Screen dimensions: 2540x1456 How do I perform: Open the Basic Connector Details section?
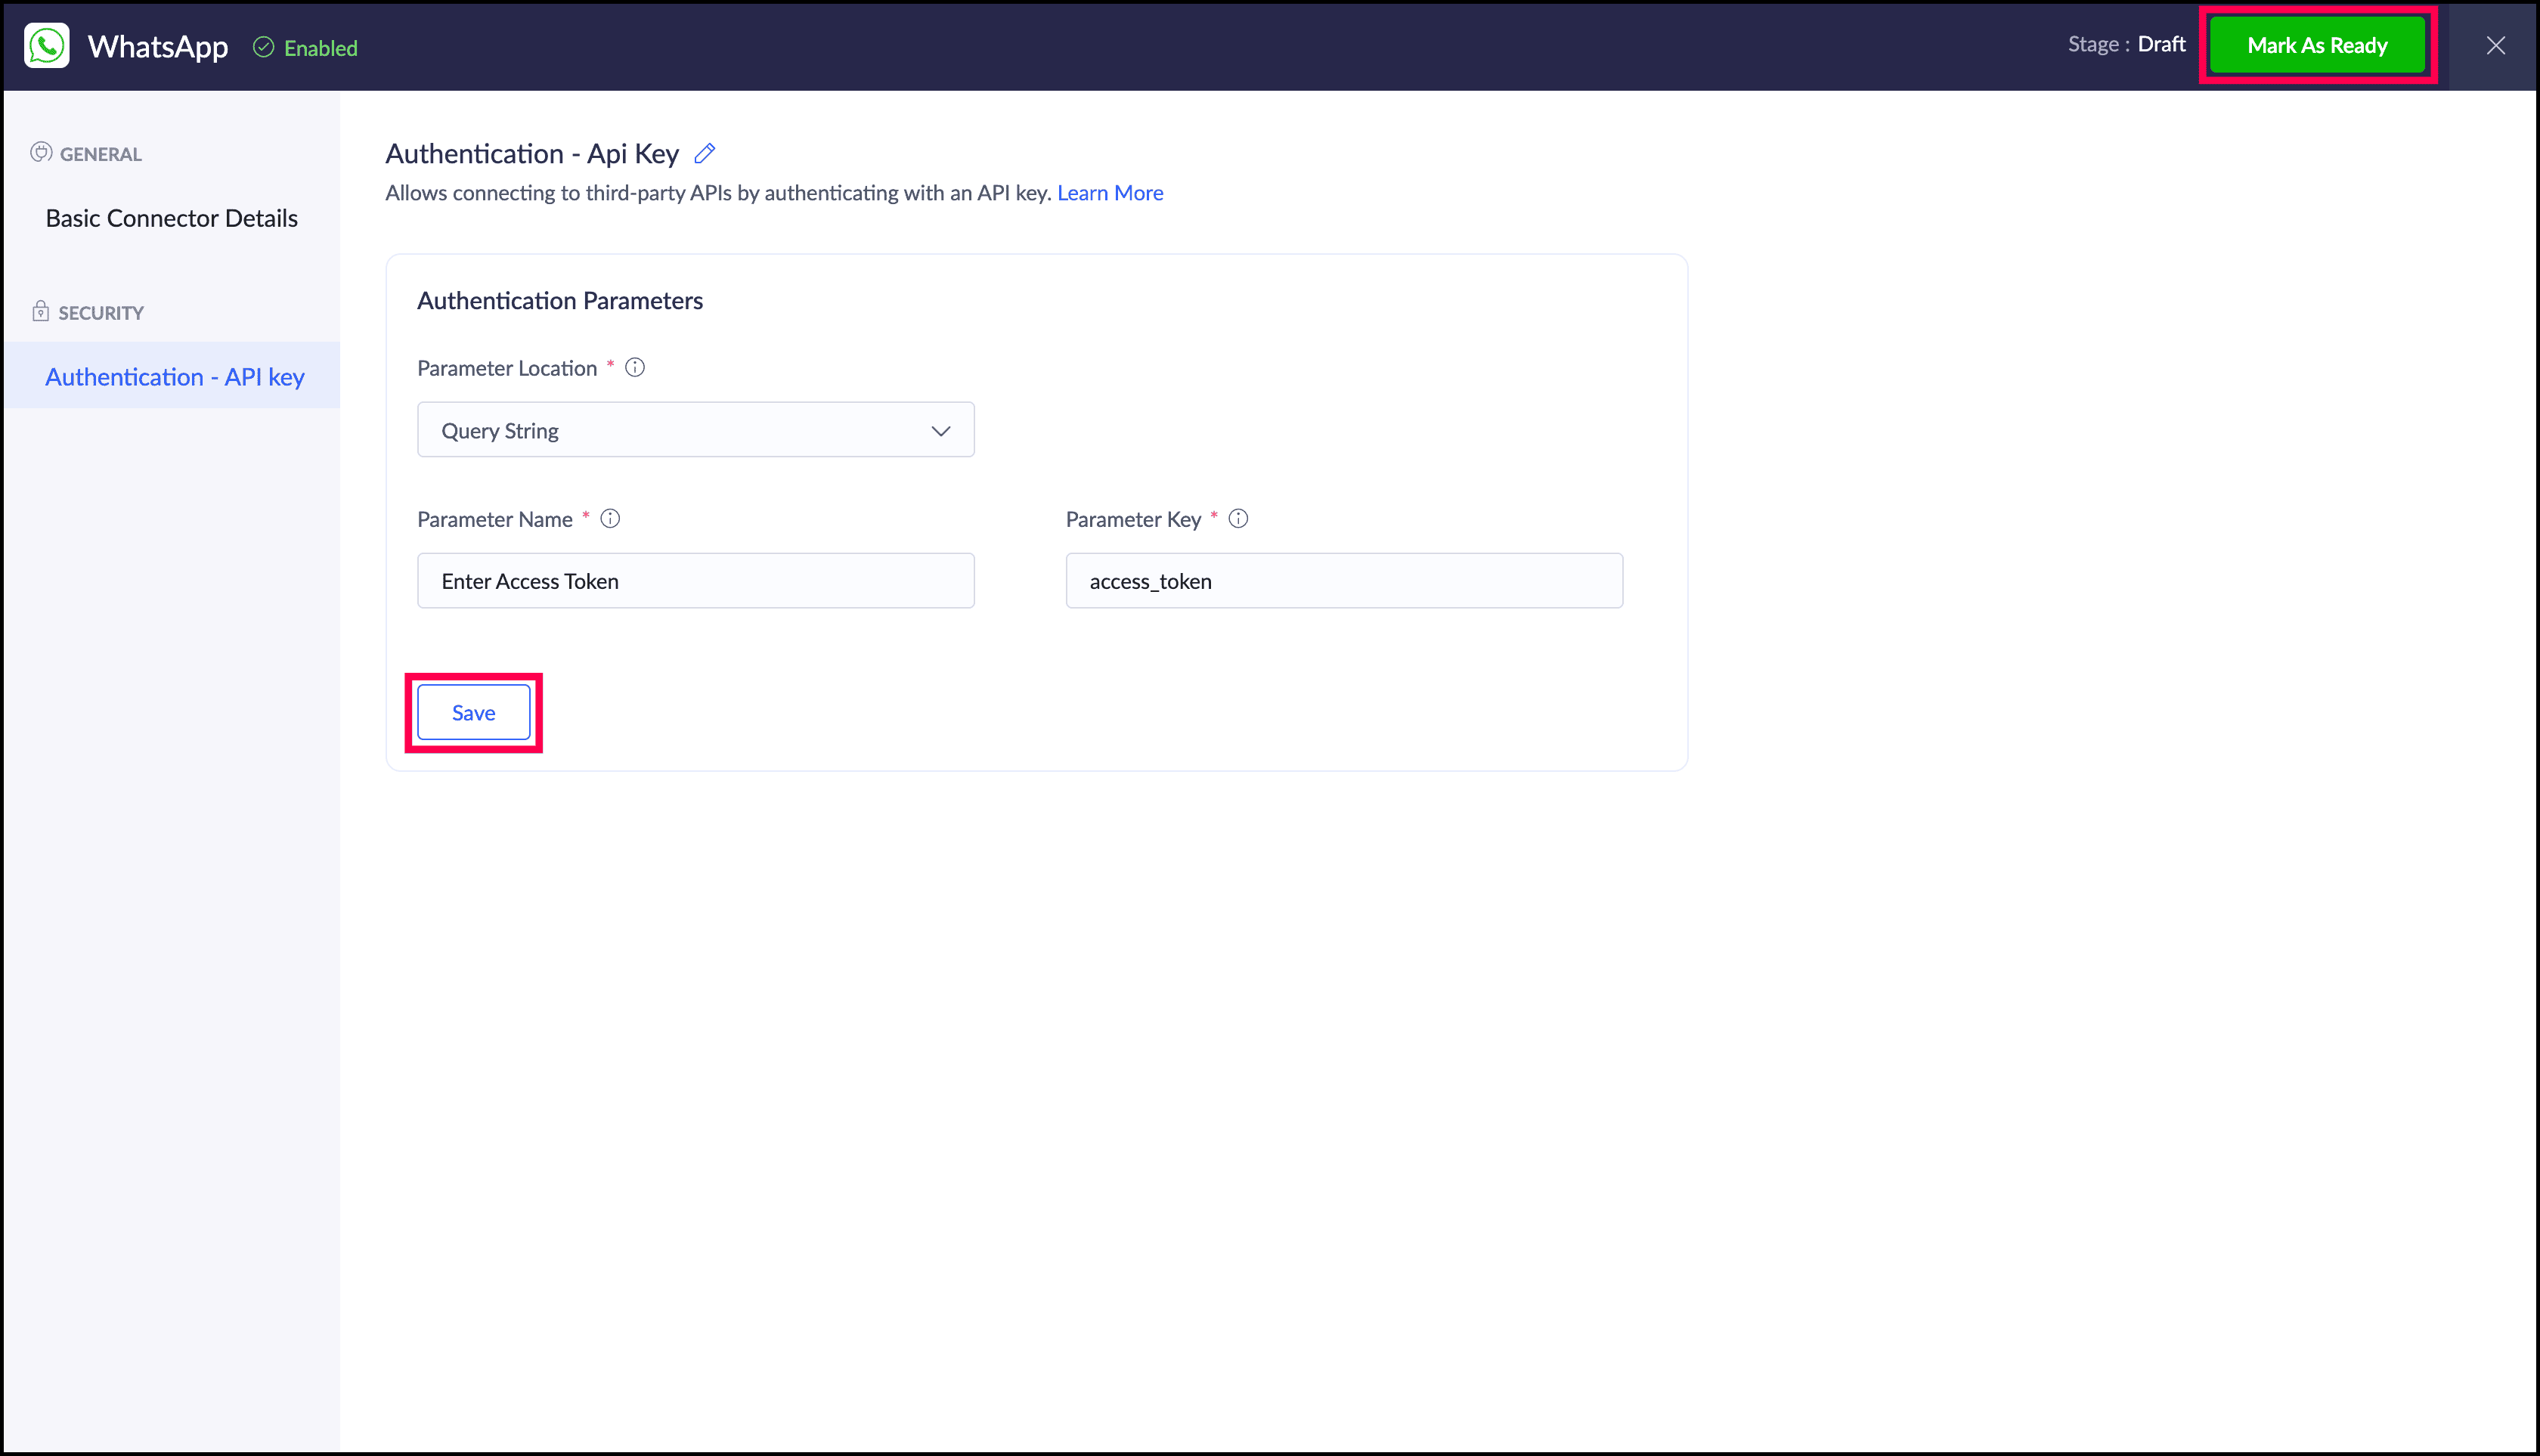point(171,218)
